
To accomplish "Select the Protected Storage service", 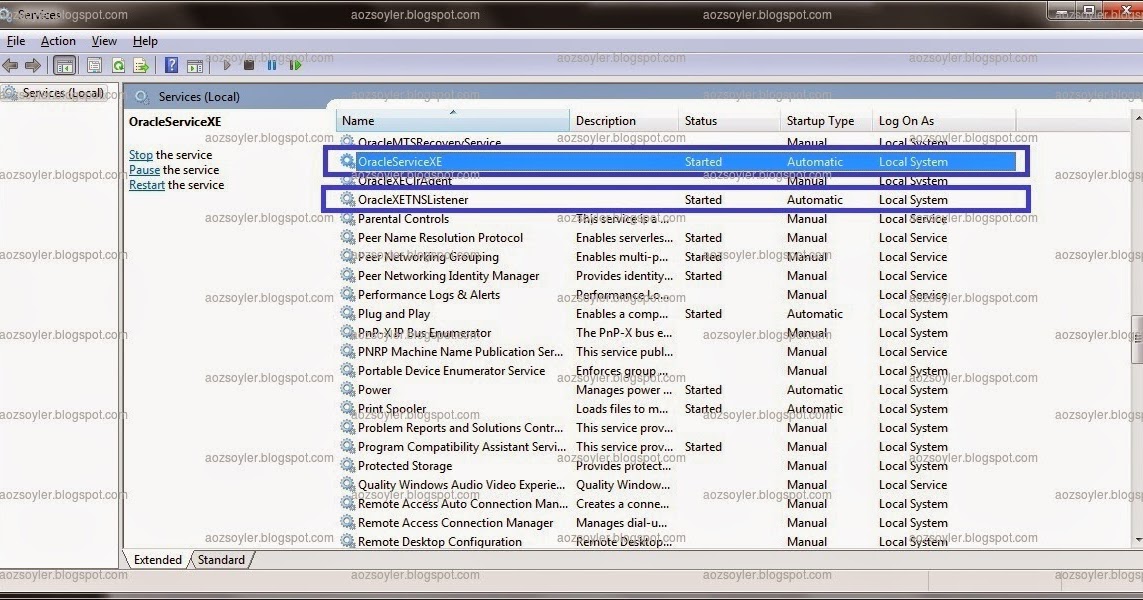I will [405, 465].
